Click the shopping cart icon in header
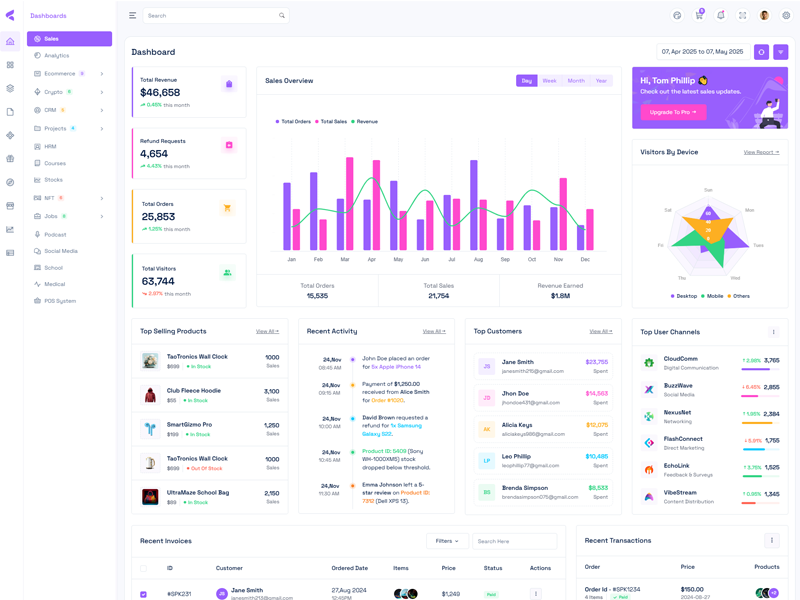This screenshot has width=800, height=600. click(x=699, y=16)
